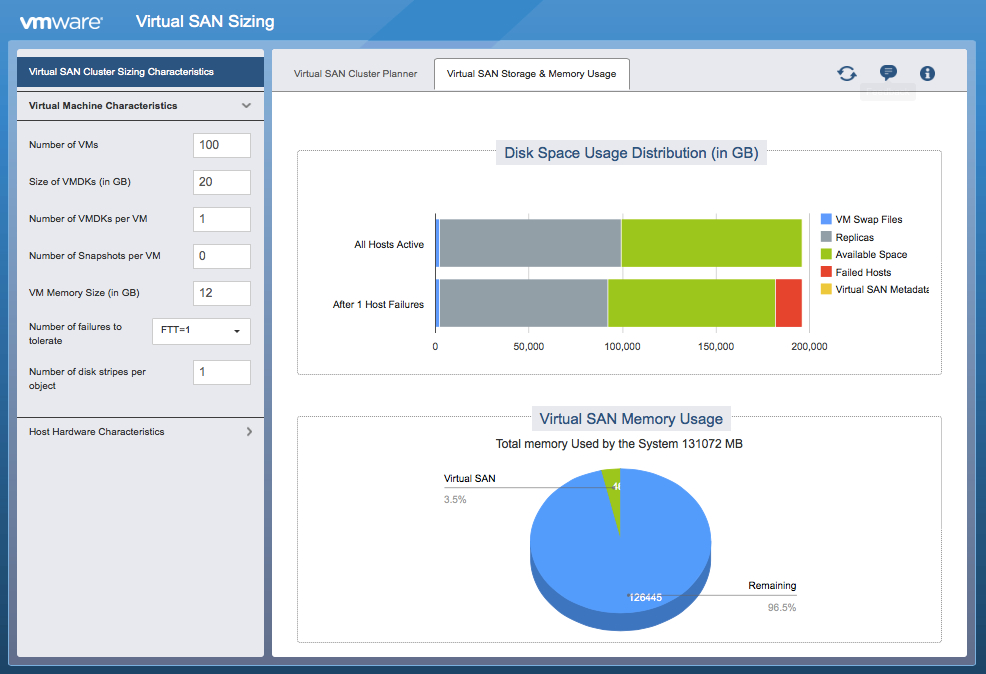Select the Number of VMs input field
Viewport: 986px width, 674px height.
coord(221,145)
